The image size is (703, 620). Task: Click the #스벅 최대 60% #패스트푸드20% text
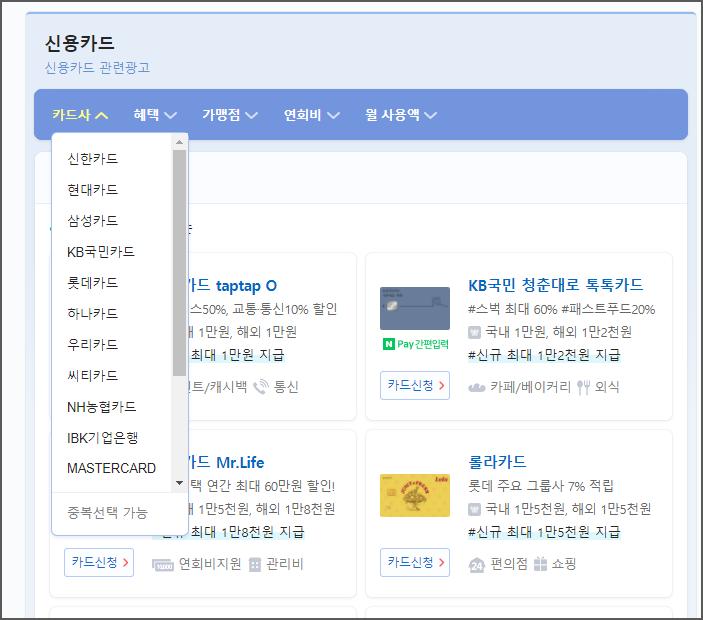point(561,309)
